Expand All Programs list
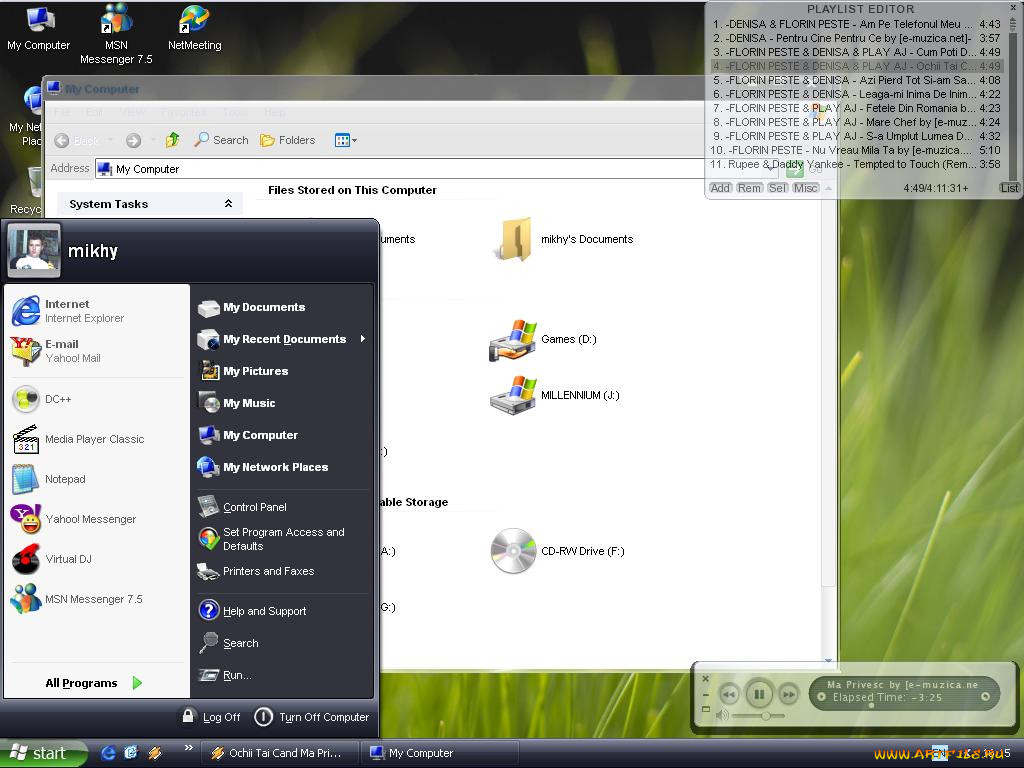This screenshot has width=1024, height=768. [95, 682]
